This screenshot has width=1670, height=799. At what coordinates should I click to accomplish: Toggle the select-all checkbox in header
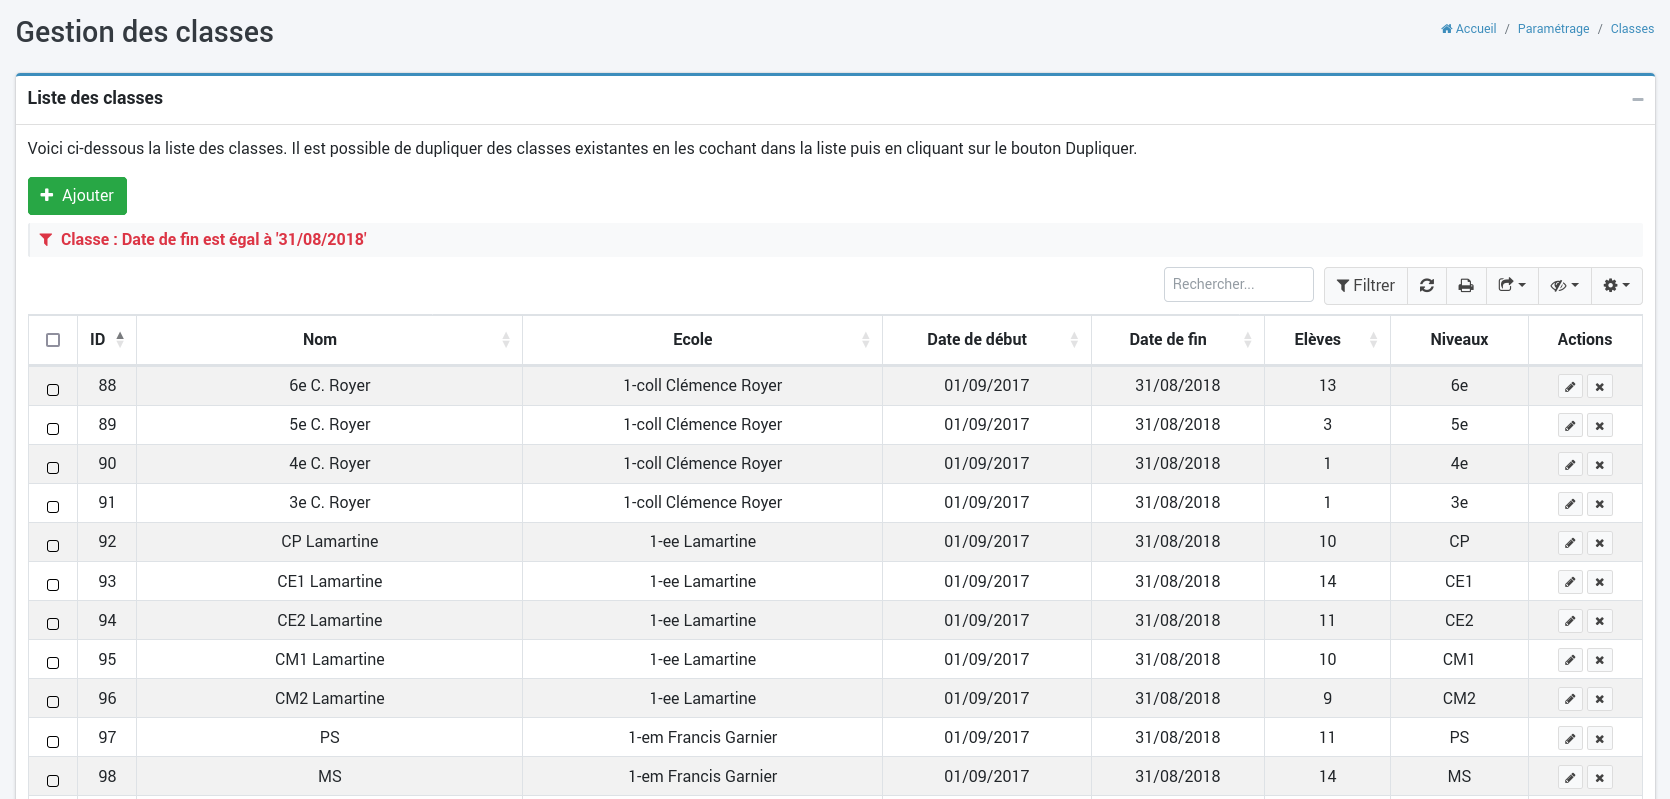(x=53, y=340)
